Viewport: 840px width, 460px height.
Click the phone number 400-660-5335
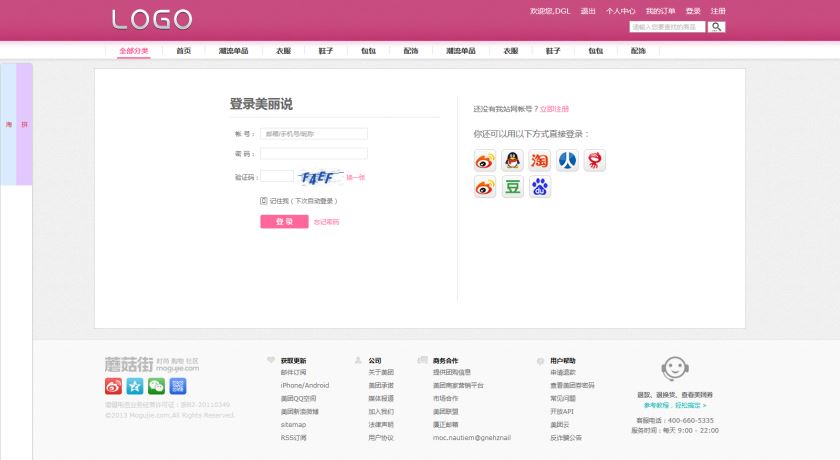pyautogui.click(x=691, y=421)
